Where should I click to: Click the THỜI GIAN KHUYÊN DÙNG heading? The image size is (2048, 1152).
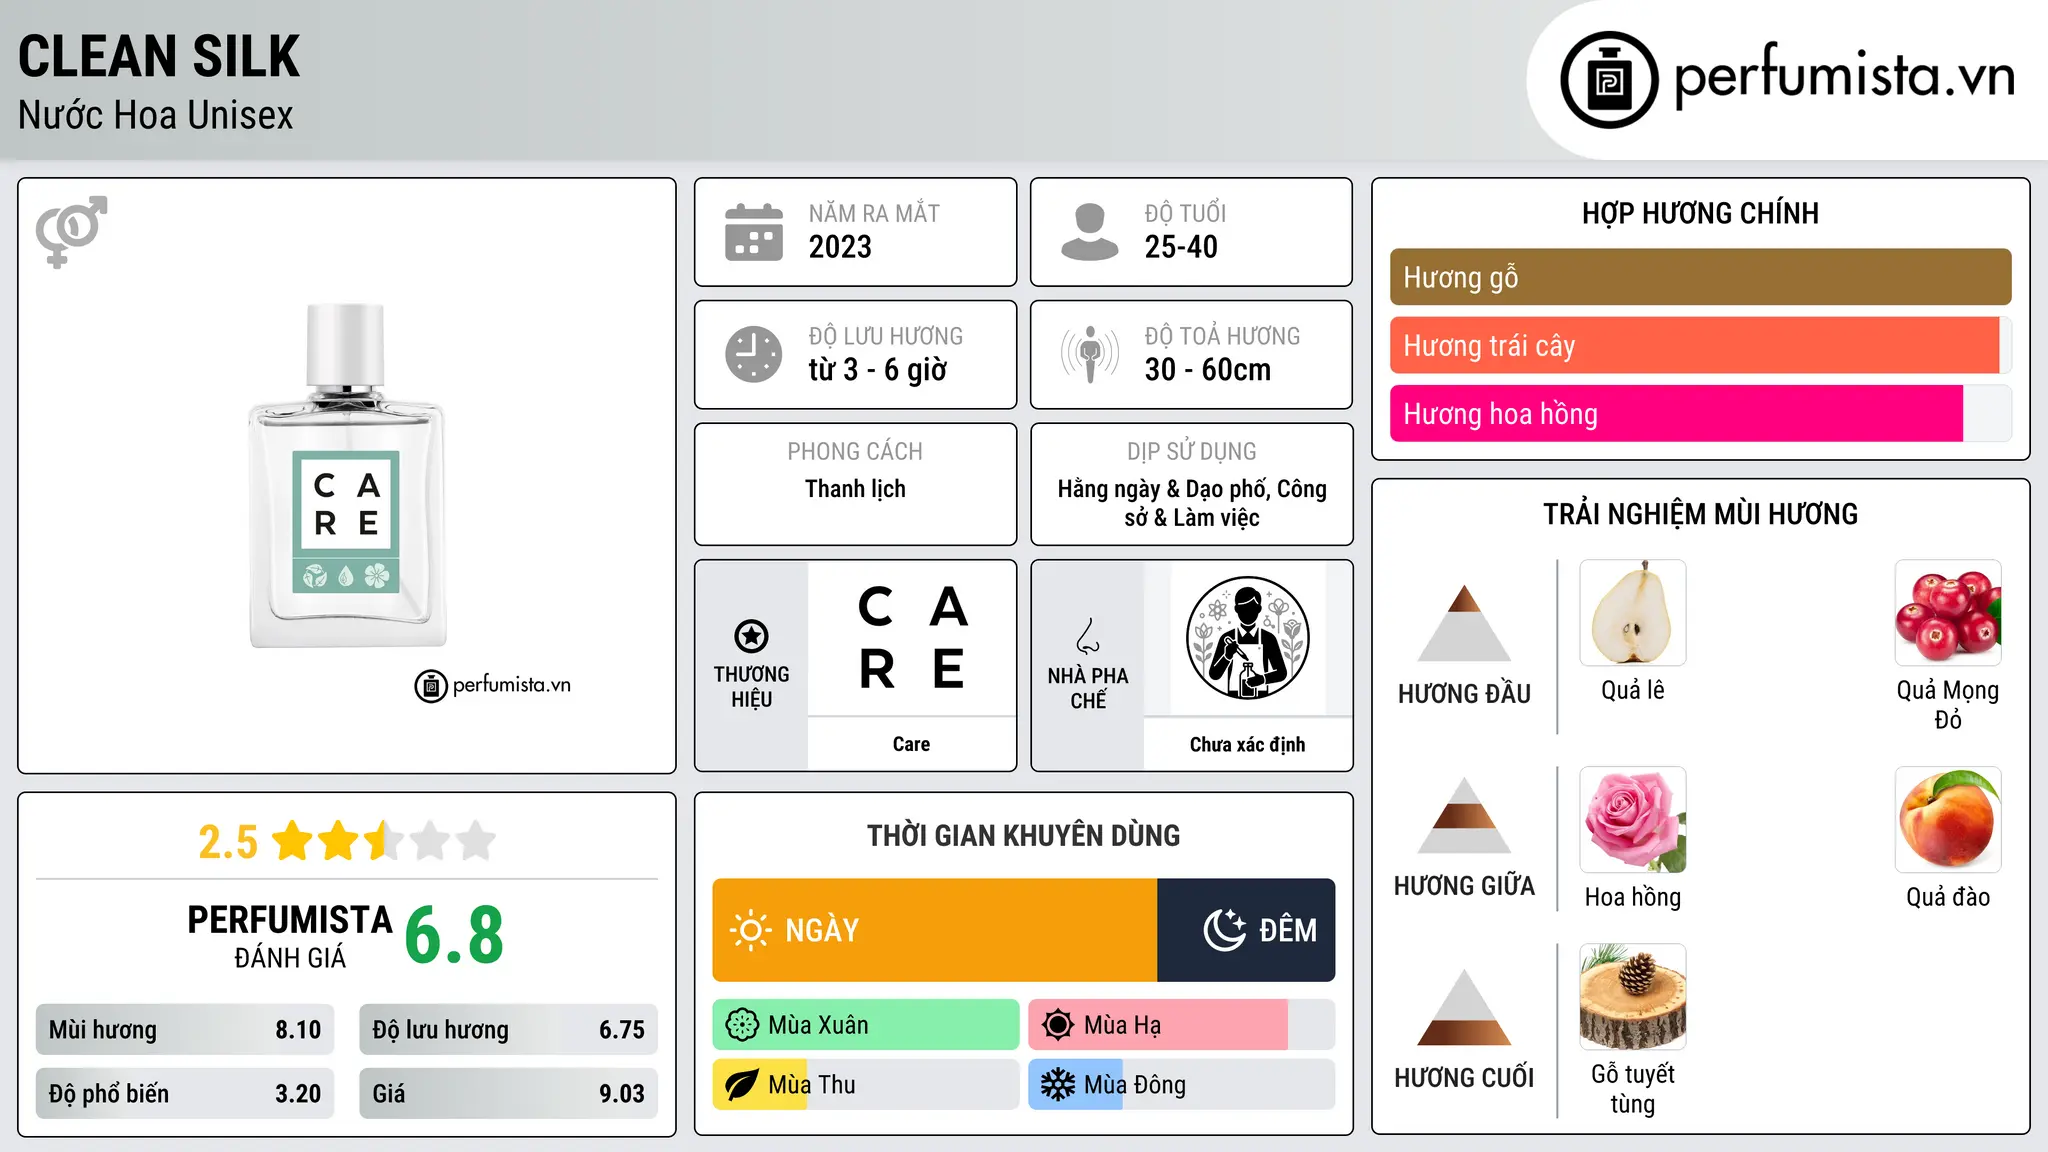pyautogui.click(x=1023, y=835)
